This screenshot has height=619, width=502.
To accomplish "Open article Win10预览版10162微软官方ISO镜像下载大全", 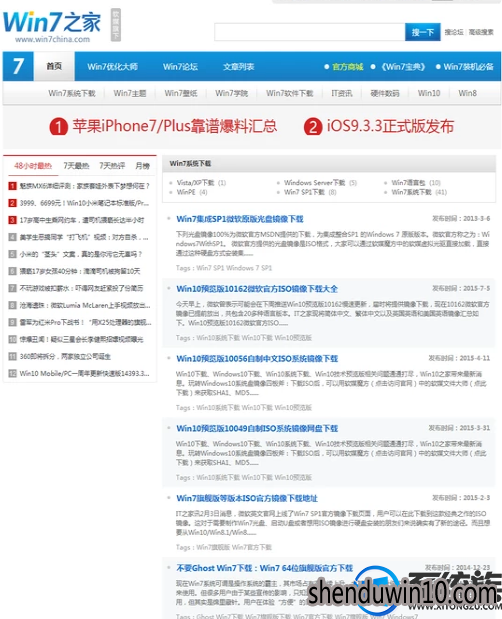I will [257, 289].
